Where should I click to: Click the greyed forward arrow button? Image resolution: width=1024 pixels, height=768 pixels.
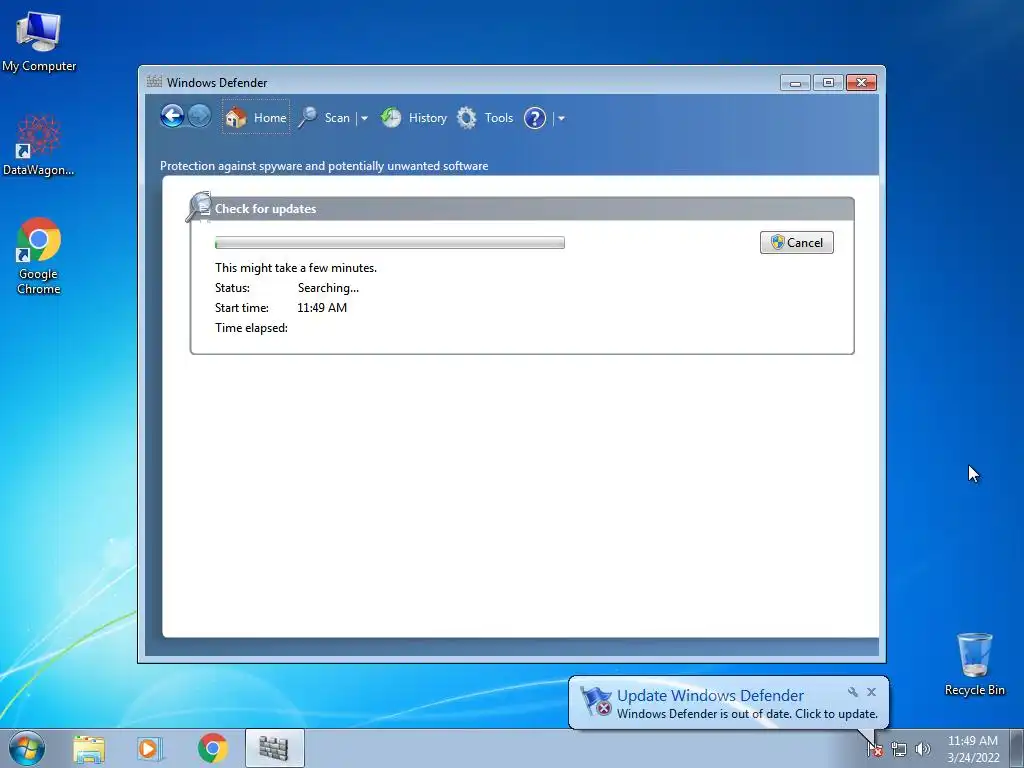click(x=200, y=117)
